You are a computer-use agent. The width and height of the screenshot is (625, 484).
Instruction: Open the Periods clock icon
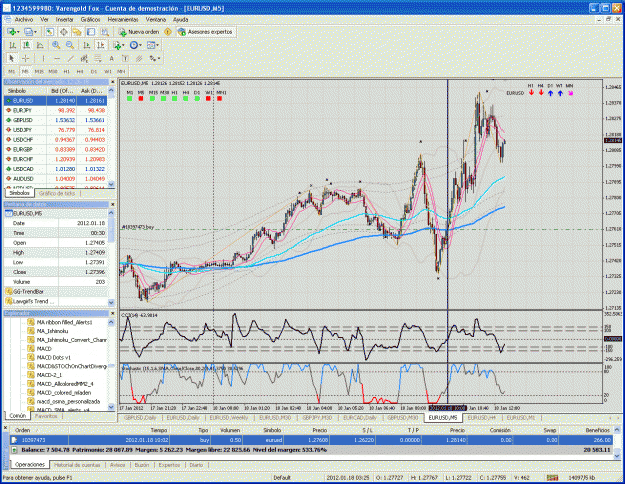[134, 45]
